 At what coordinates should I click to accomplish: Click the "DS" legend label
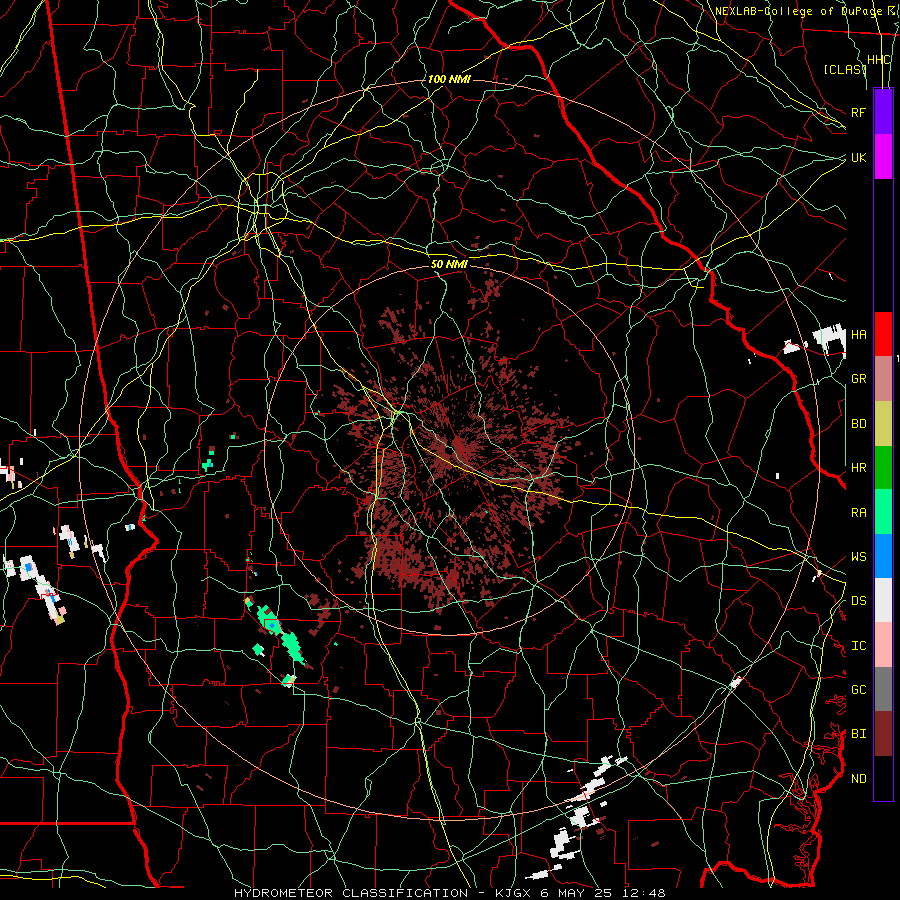[858, 601]
